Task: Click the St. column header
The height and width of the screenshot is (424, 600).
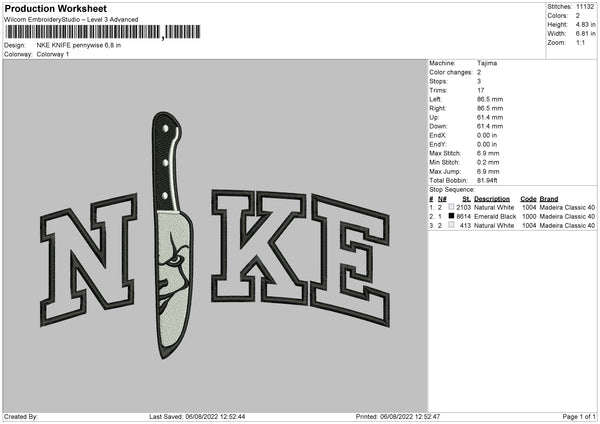Action: tap(466, 199)
